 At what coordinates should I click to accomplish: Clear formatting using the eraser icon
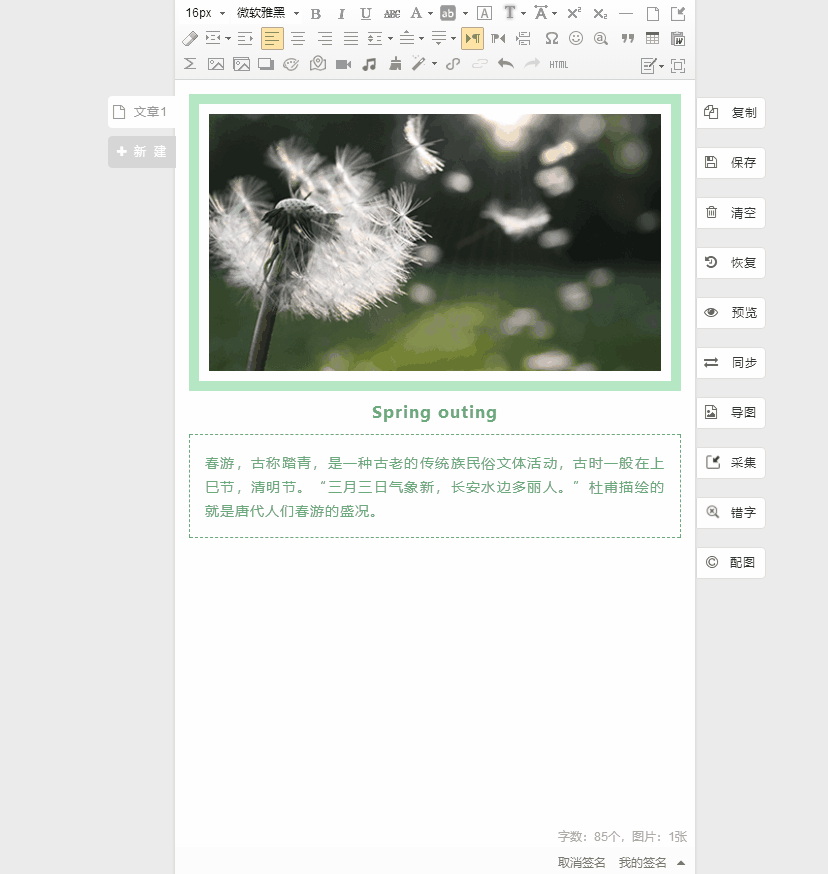(190, 38)
